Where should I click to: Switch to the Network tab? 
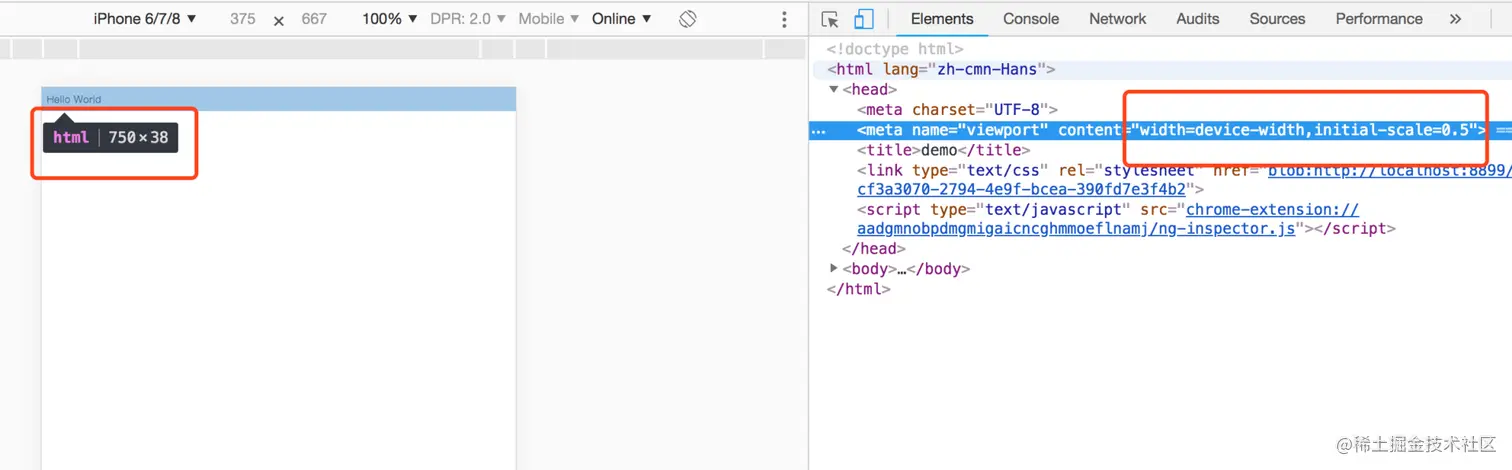click(1118, 19)
